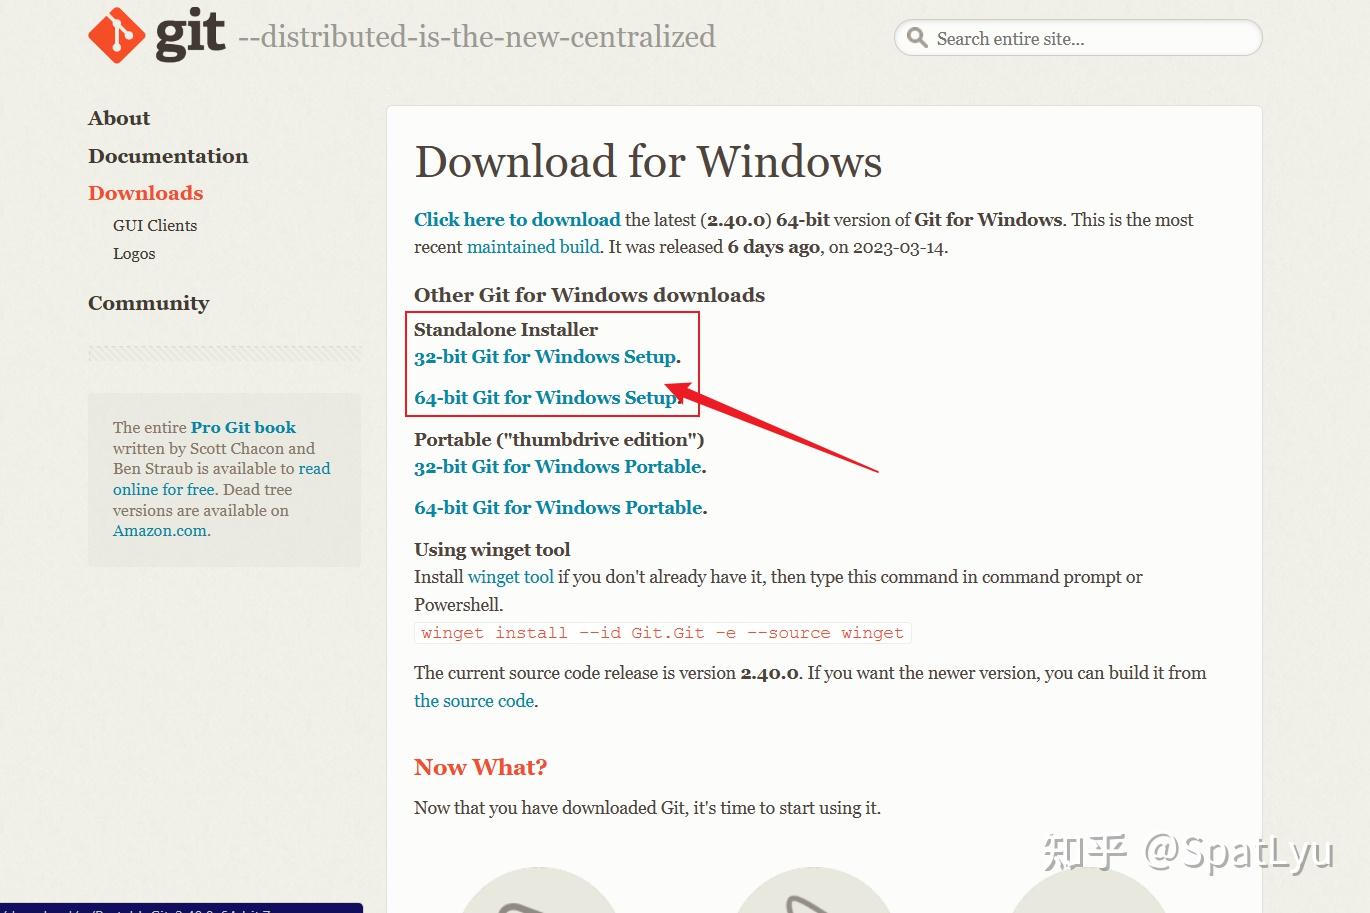View the source code link

(x=473, y=701)
